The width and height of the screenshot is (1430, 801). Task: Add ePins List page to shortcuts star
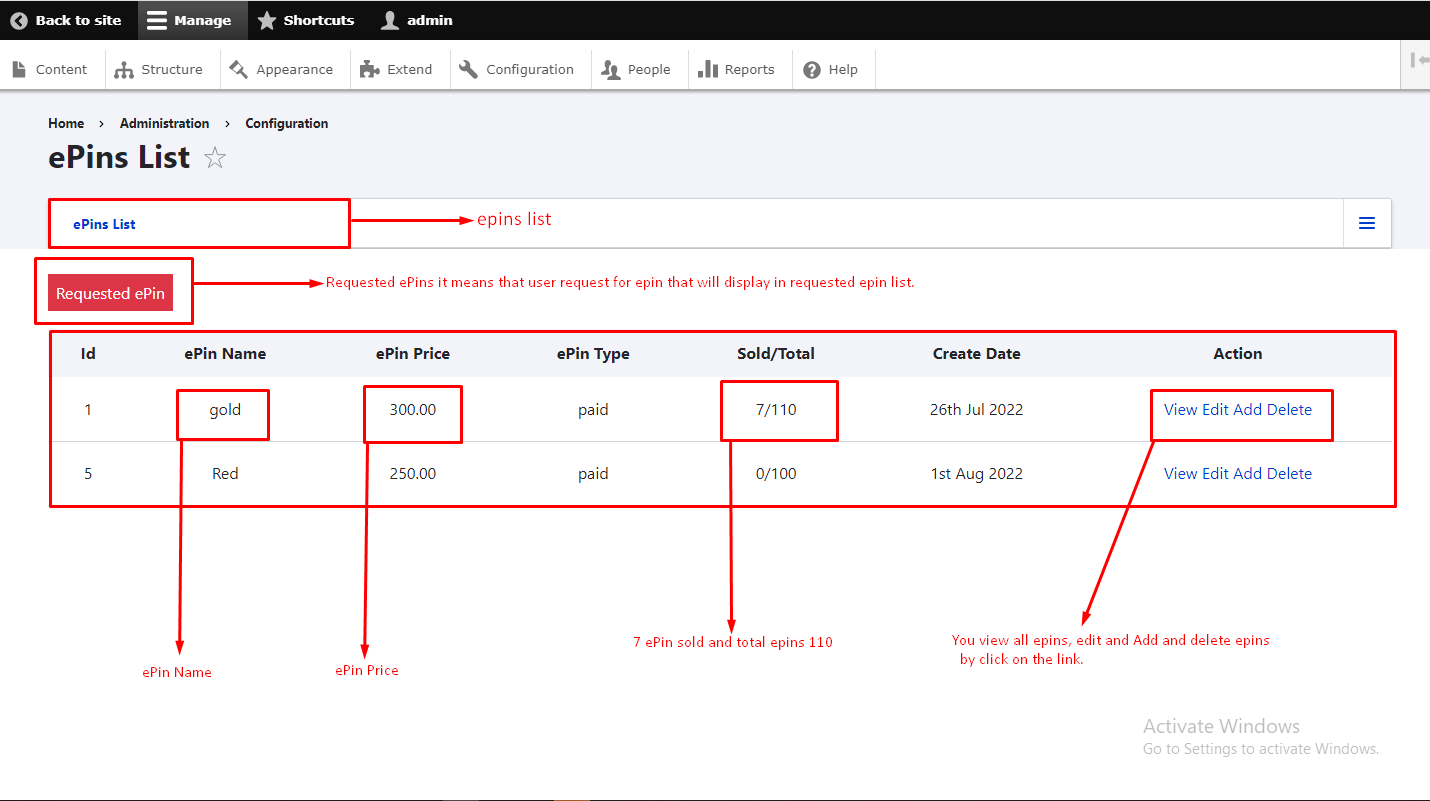(215, 158)
